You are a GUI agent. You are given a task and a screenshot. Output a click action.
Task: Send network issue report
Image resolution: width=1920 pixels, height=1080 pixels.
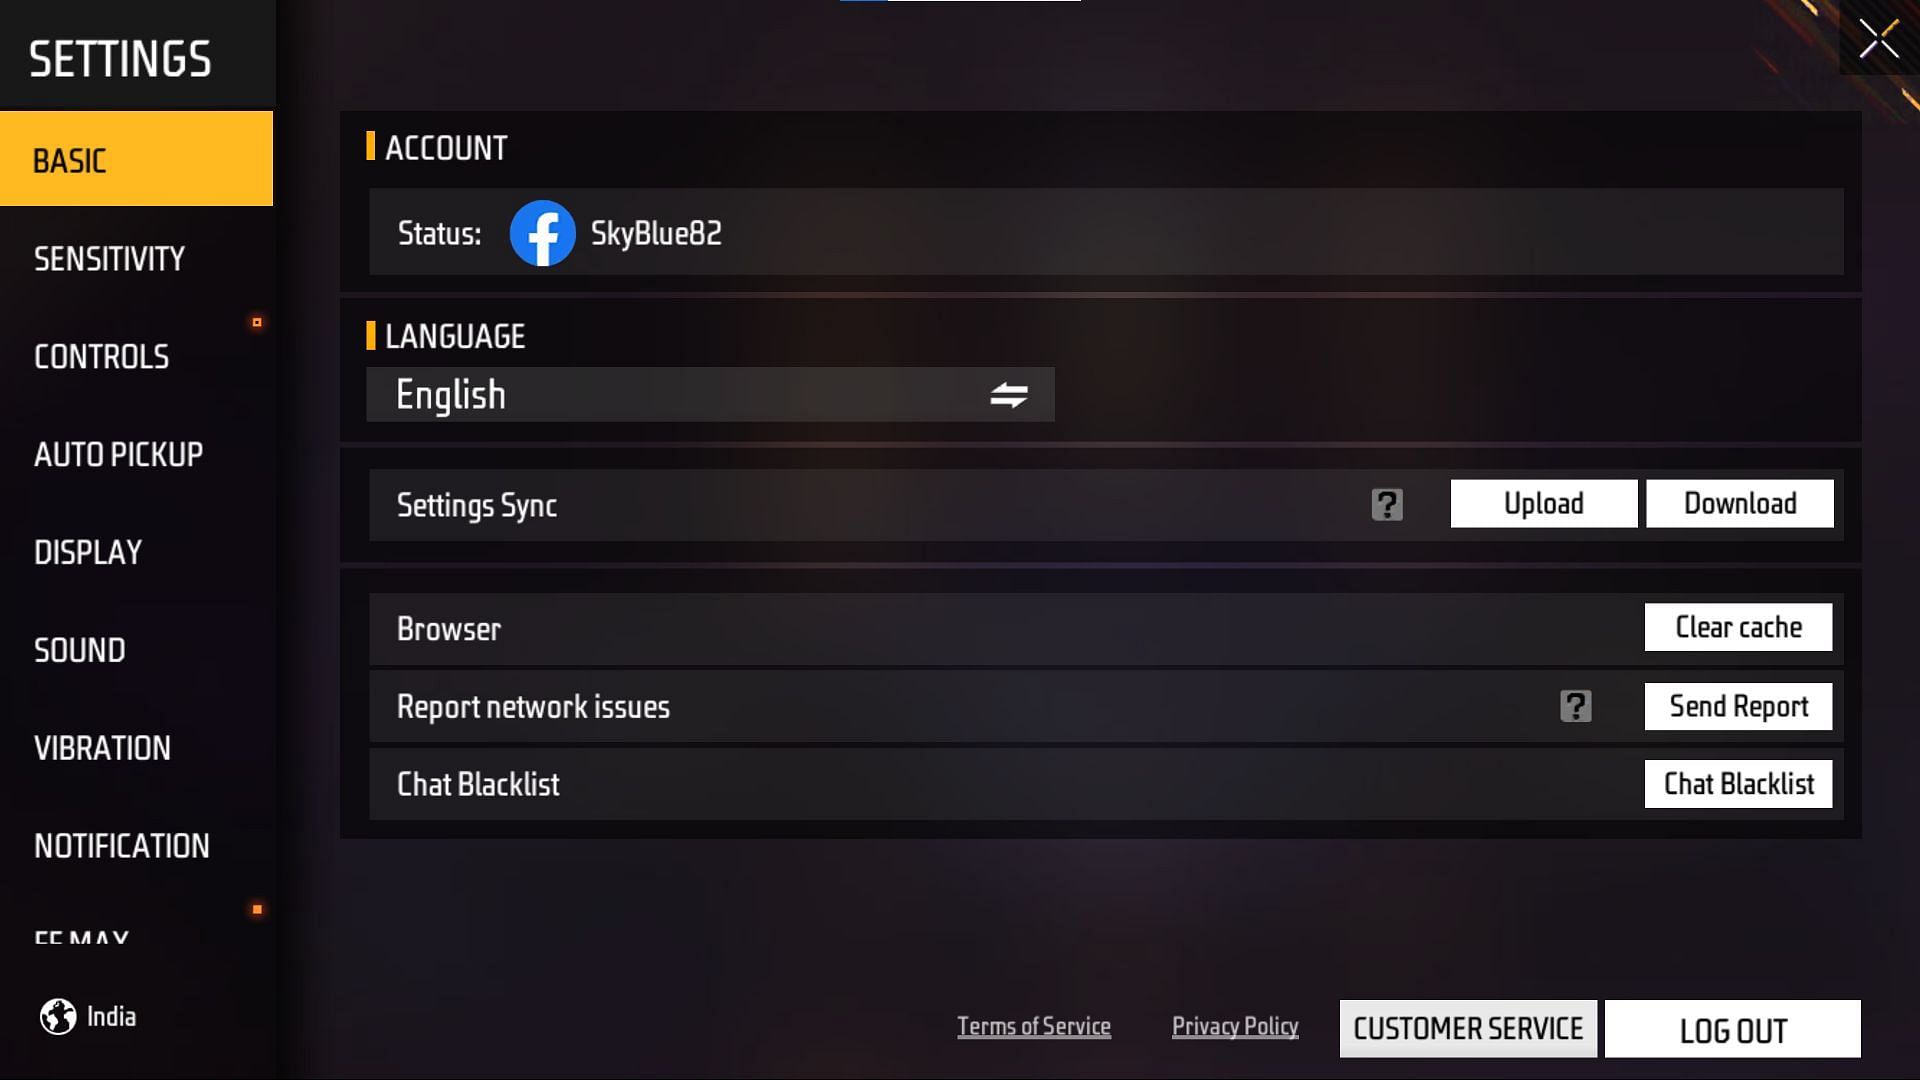tap(1738, 704)
